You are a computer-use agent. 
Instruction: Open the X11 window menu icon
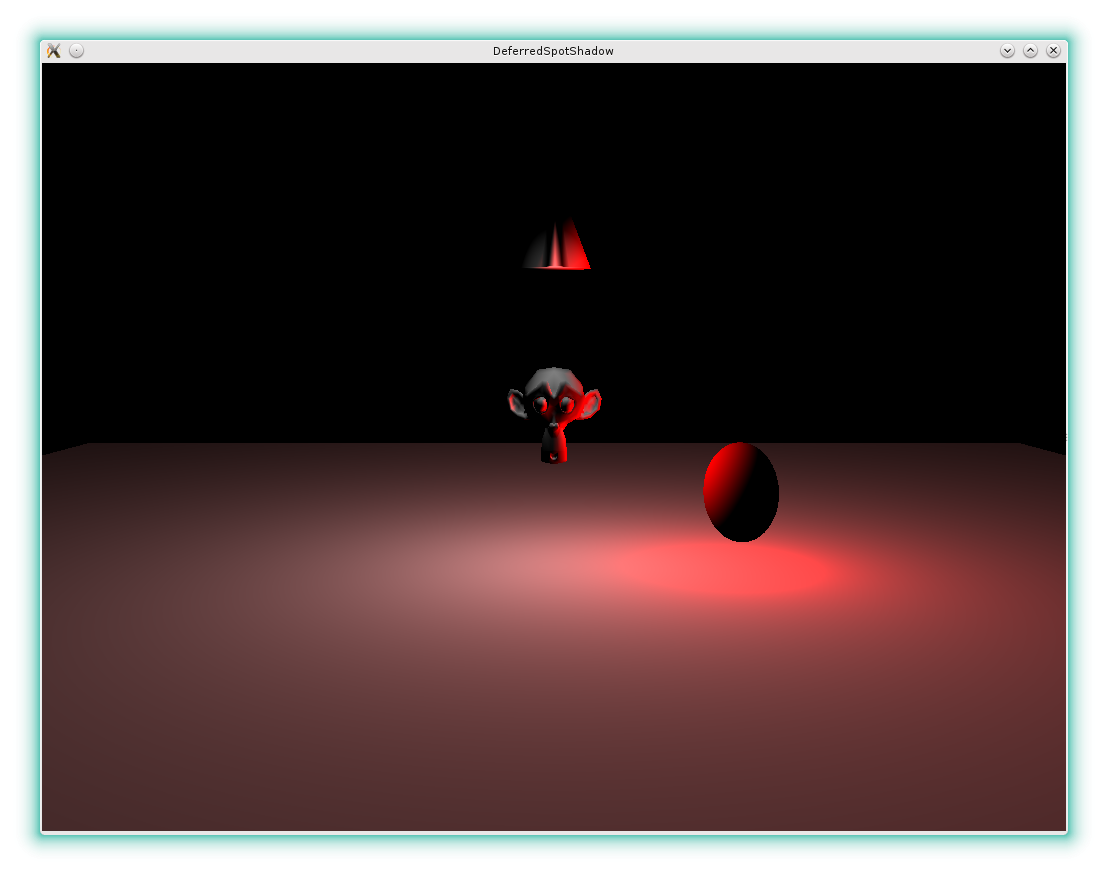click(54, 51)
